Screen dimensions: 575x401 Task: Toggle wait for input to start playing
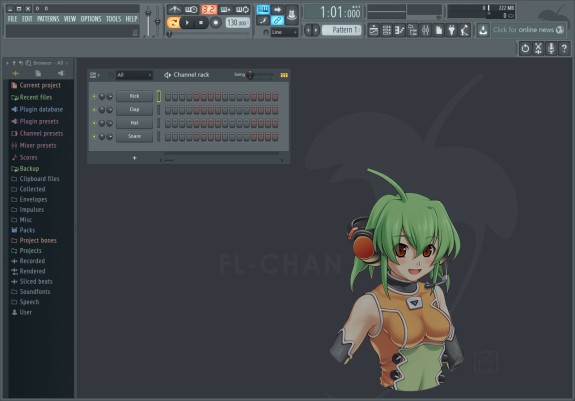tap(191, 10)
